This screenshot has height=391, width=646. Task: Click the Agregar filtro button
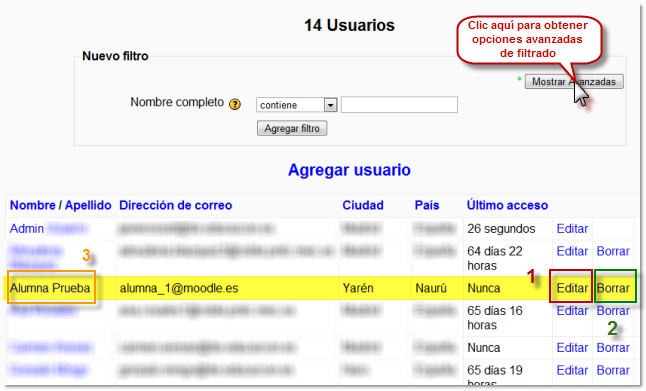[x=292, y=129]
